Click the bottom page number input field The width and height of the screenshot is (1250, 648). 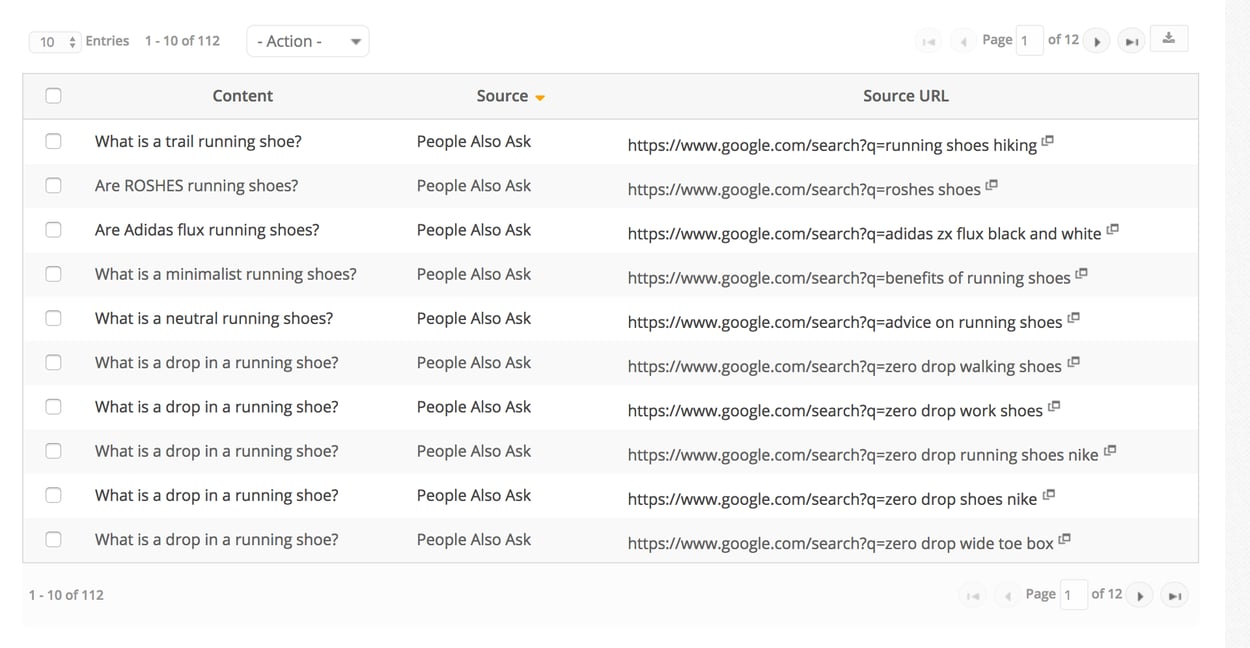1073,596
